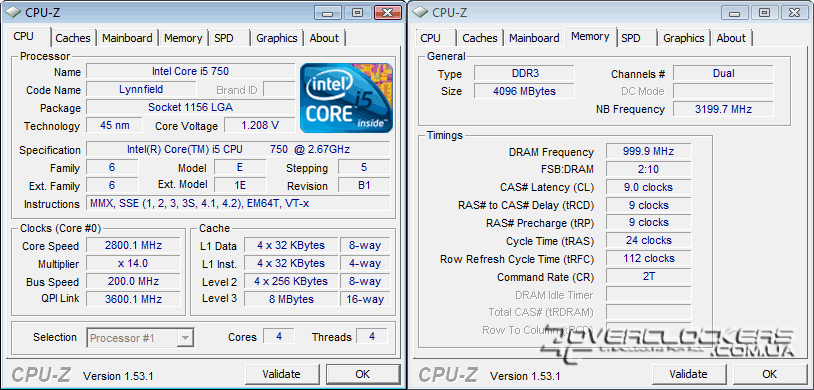This screenshot has height=390, width=814.
Task: Close the right CPU-Z window
Action: pyautogui.click(x=794, y=12)
